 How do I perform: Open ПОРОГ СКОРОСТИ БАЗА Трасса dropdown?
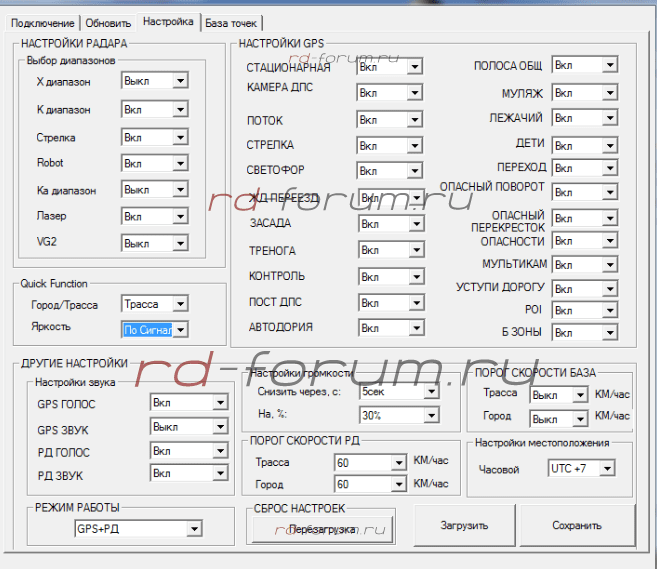(x=559, y=395)
